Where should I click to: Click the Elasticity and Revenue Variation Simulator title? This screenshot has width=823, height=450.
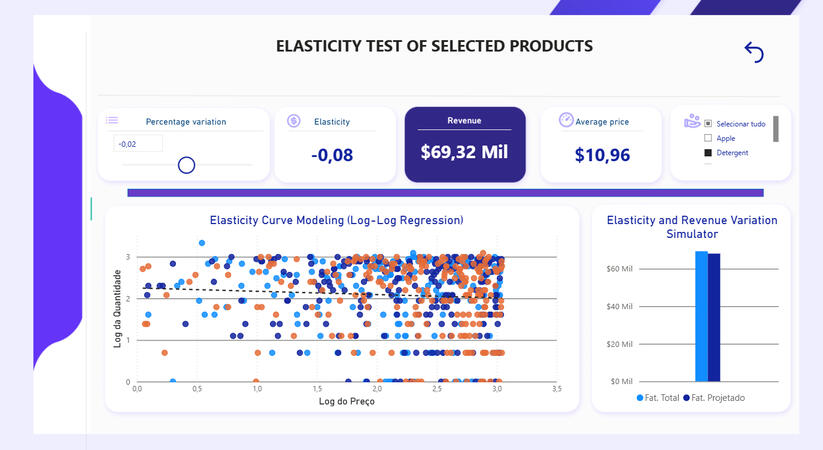[691, 226]
